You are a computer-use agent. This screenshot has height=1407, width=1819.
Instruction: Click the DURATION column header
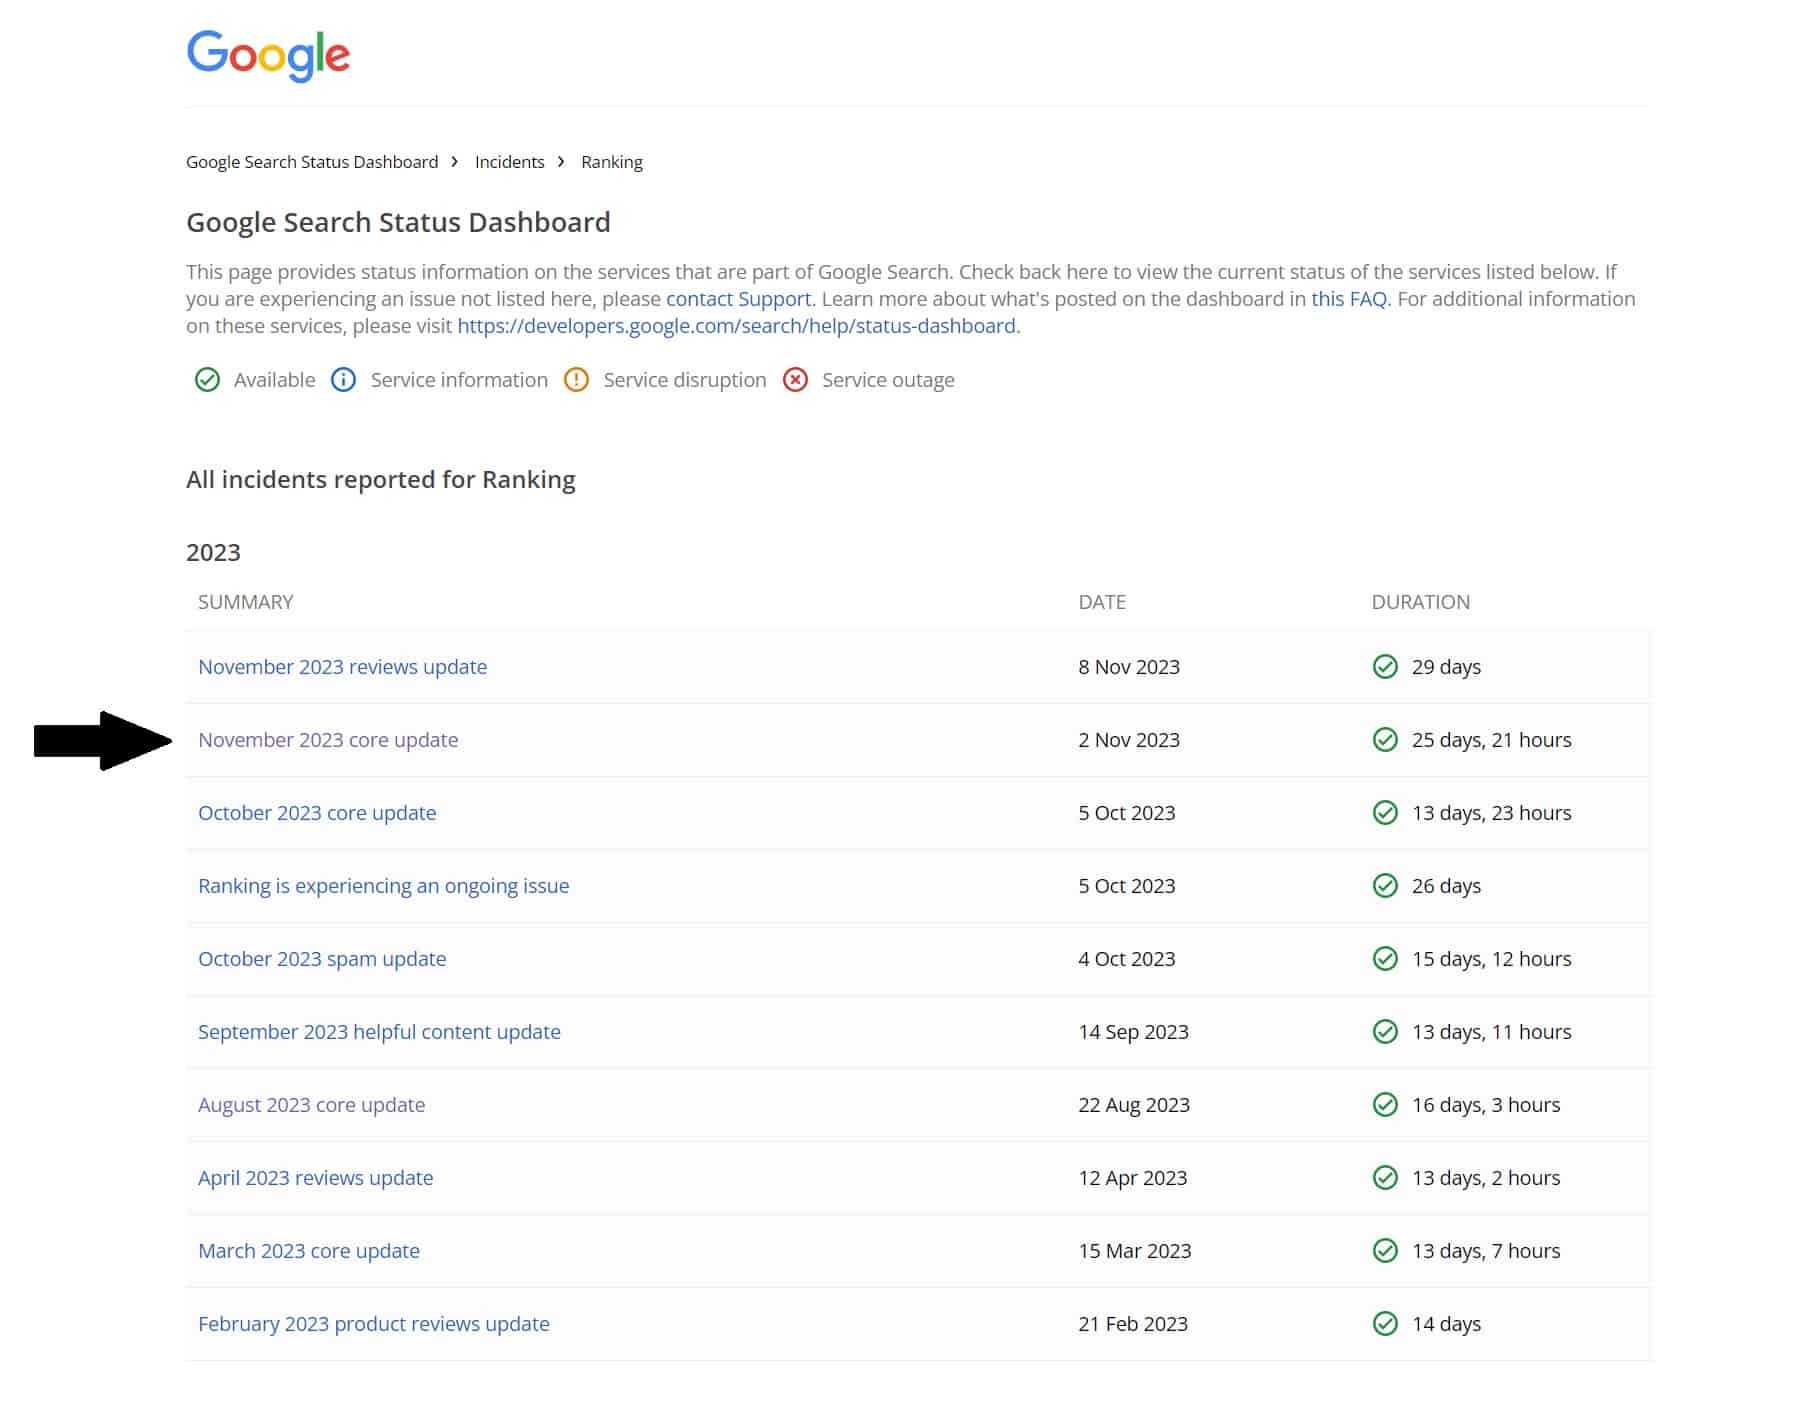[1421, 602]
